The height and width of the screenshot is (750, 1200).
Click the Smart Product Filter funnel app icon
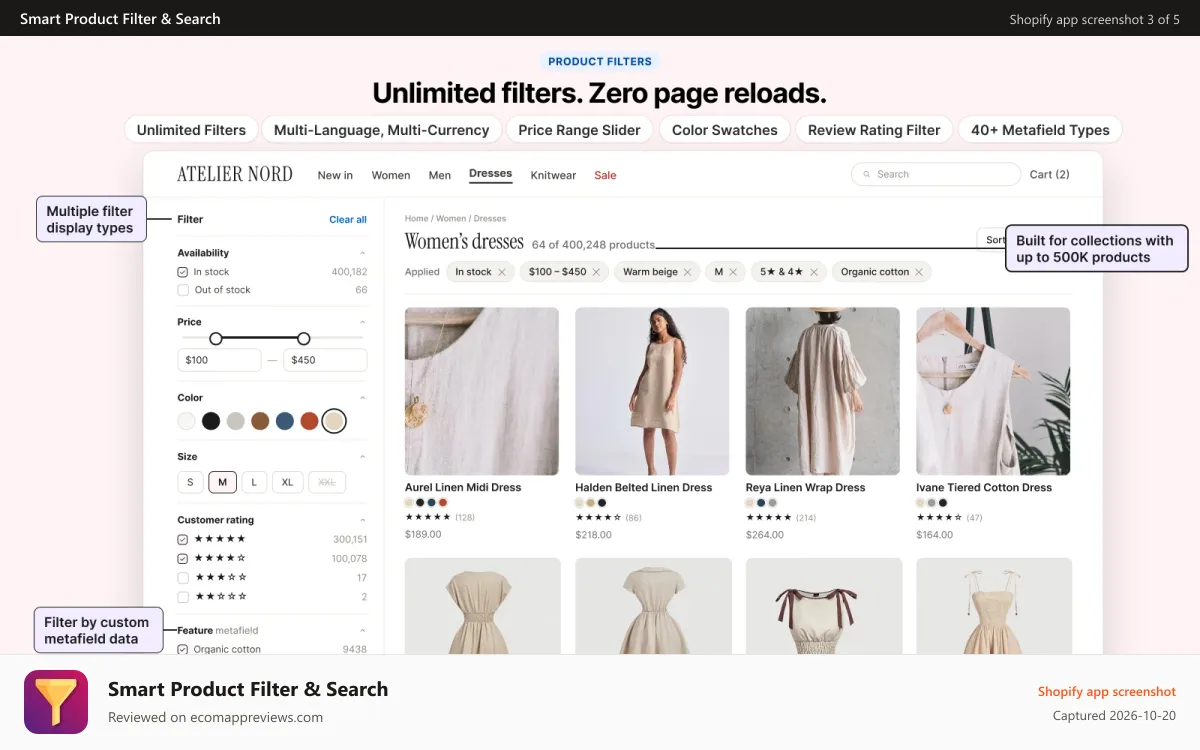[56, 702]
